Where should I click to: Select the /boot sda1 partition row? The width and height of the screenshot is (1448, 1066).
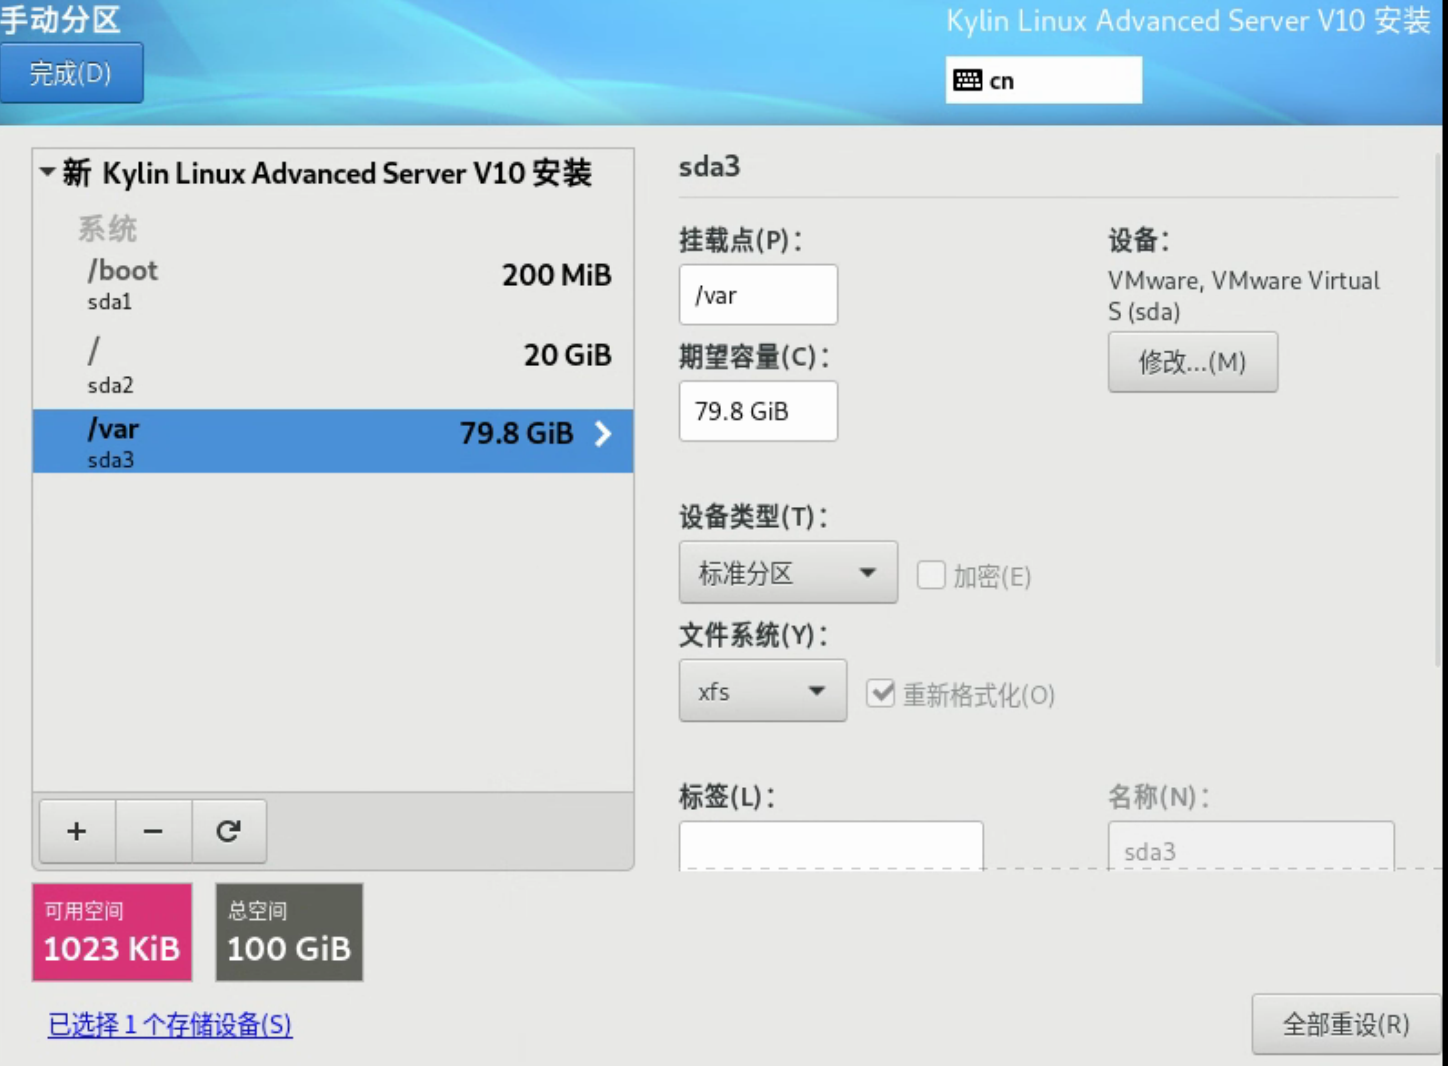333,284
